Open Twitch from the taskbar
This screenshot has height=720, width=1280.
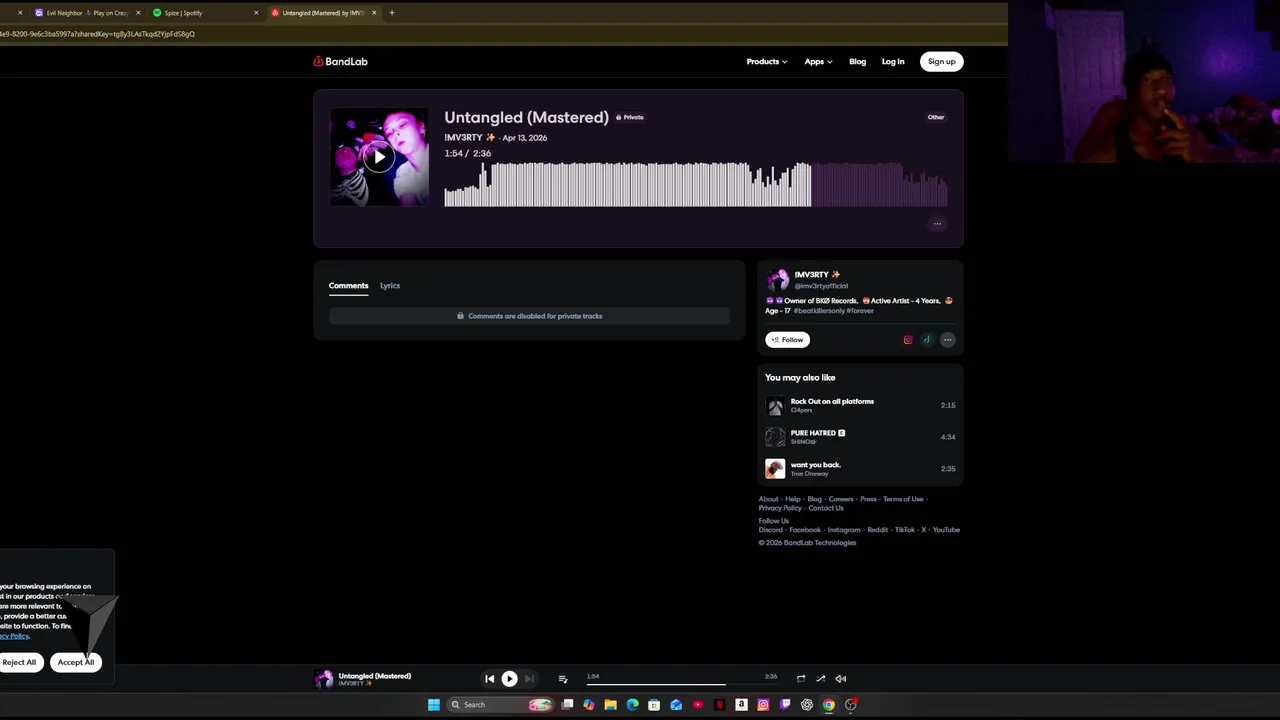coord(785,705)
